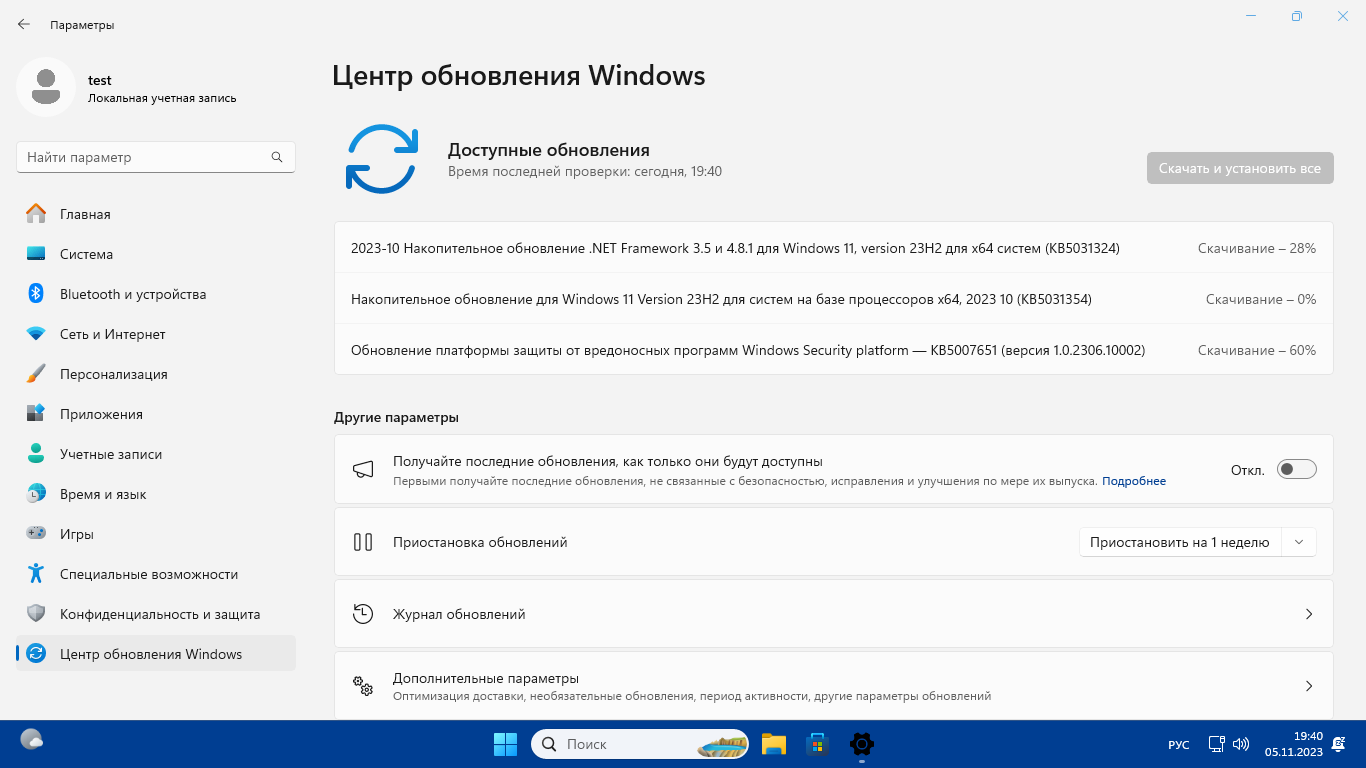Viewport: 1366px width, 768px height.
Task: Click the Персонализация paintbrush icon
Action: (x=36, y=374)
